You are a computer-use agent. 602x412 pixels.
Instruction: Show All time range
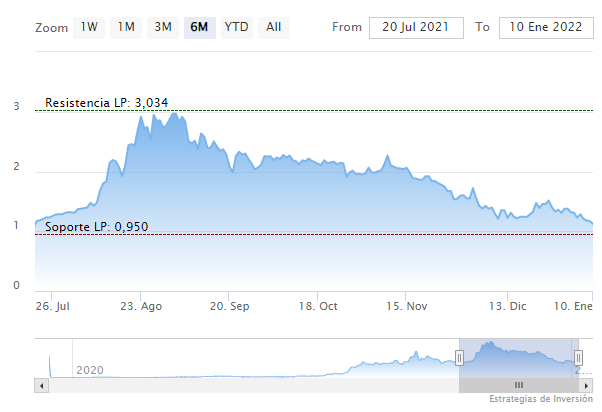[x=274, y=27]
